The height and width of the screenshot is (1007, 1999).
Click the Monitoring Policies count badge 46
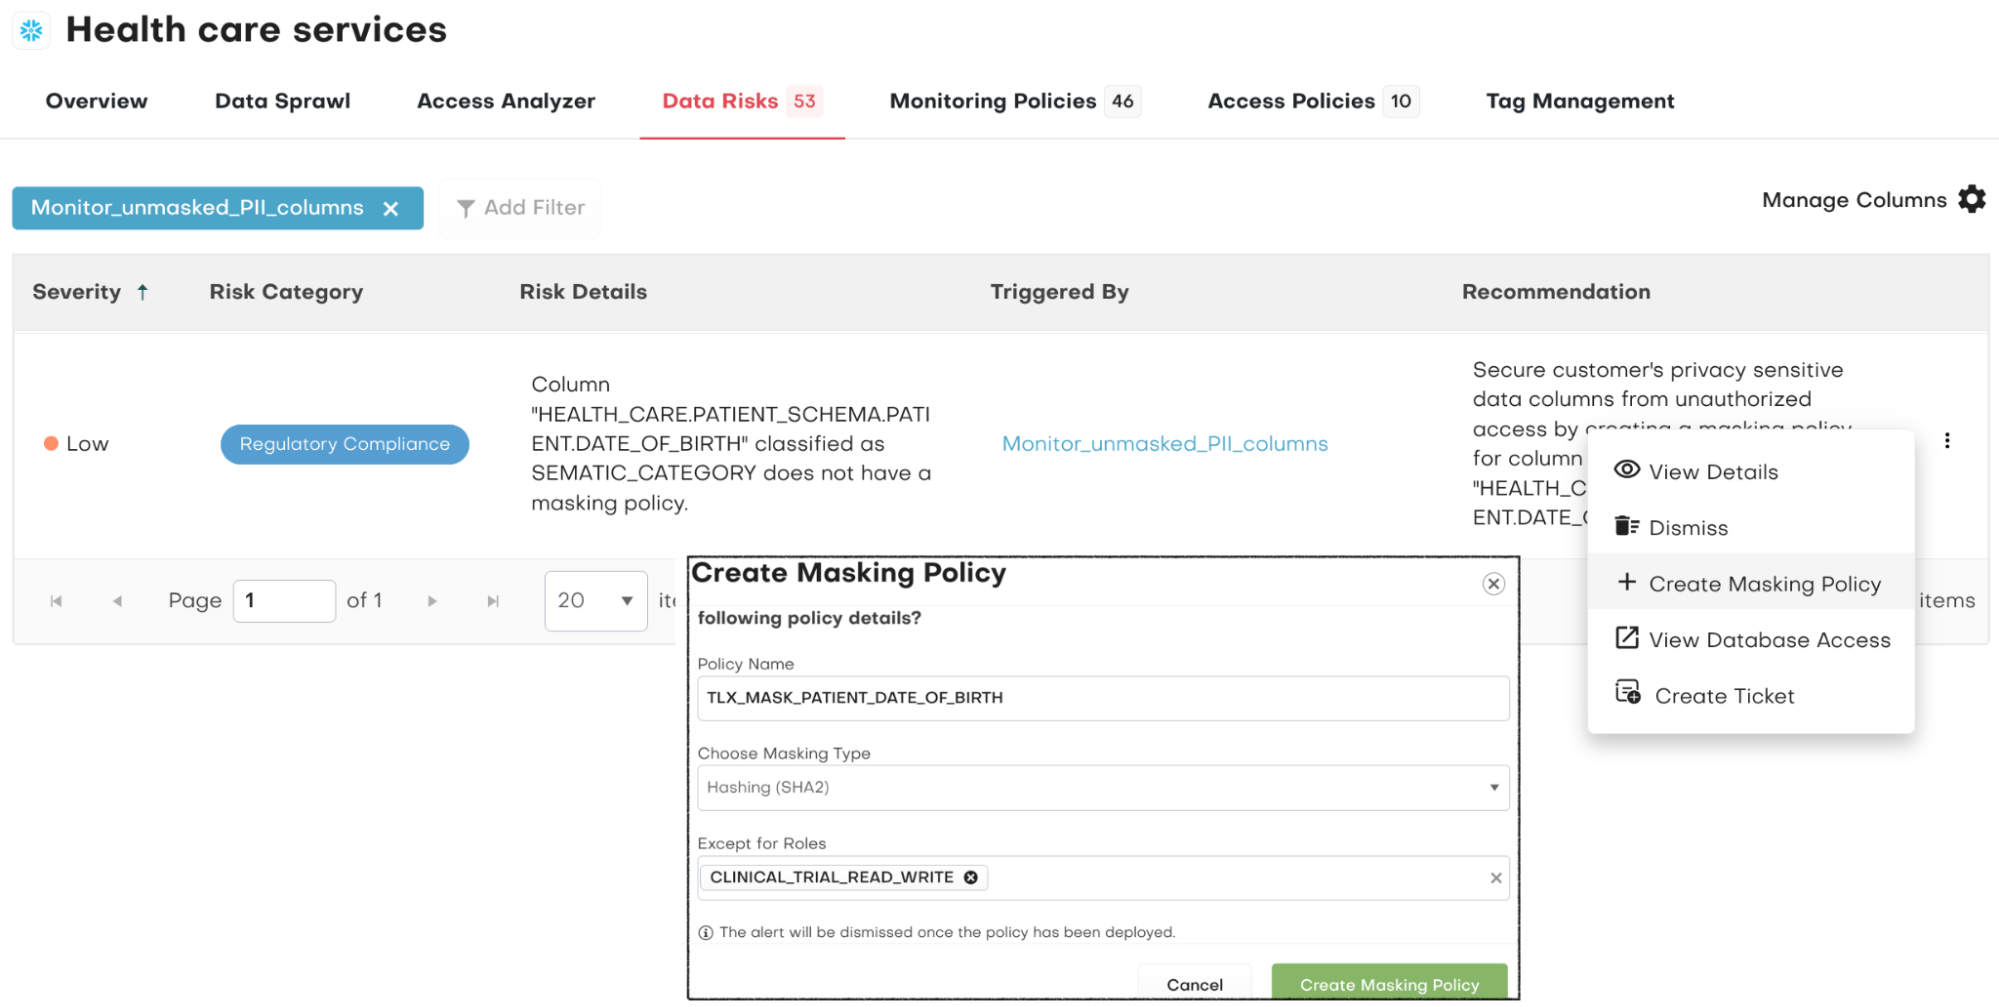click(x=1122, y=101)
